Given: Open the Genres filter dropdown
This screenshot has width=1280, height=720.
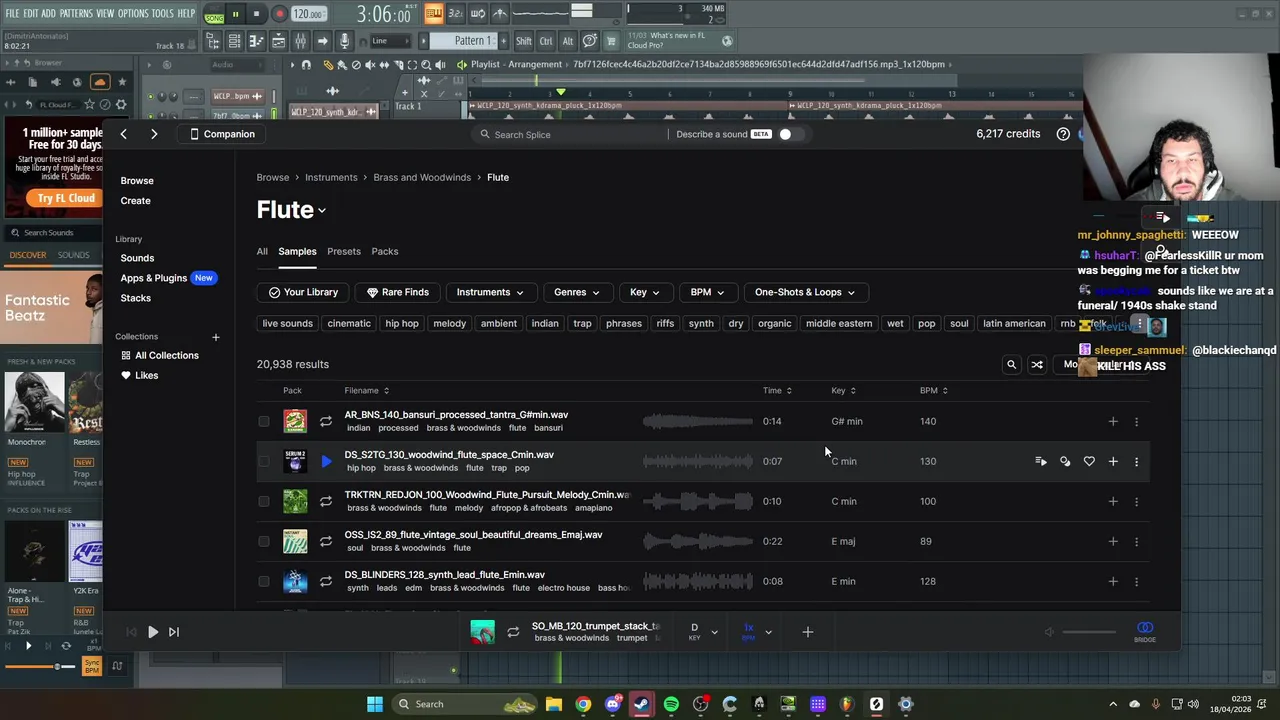Looking at the screenshot, I should point(576,292).
